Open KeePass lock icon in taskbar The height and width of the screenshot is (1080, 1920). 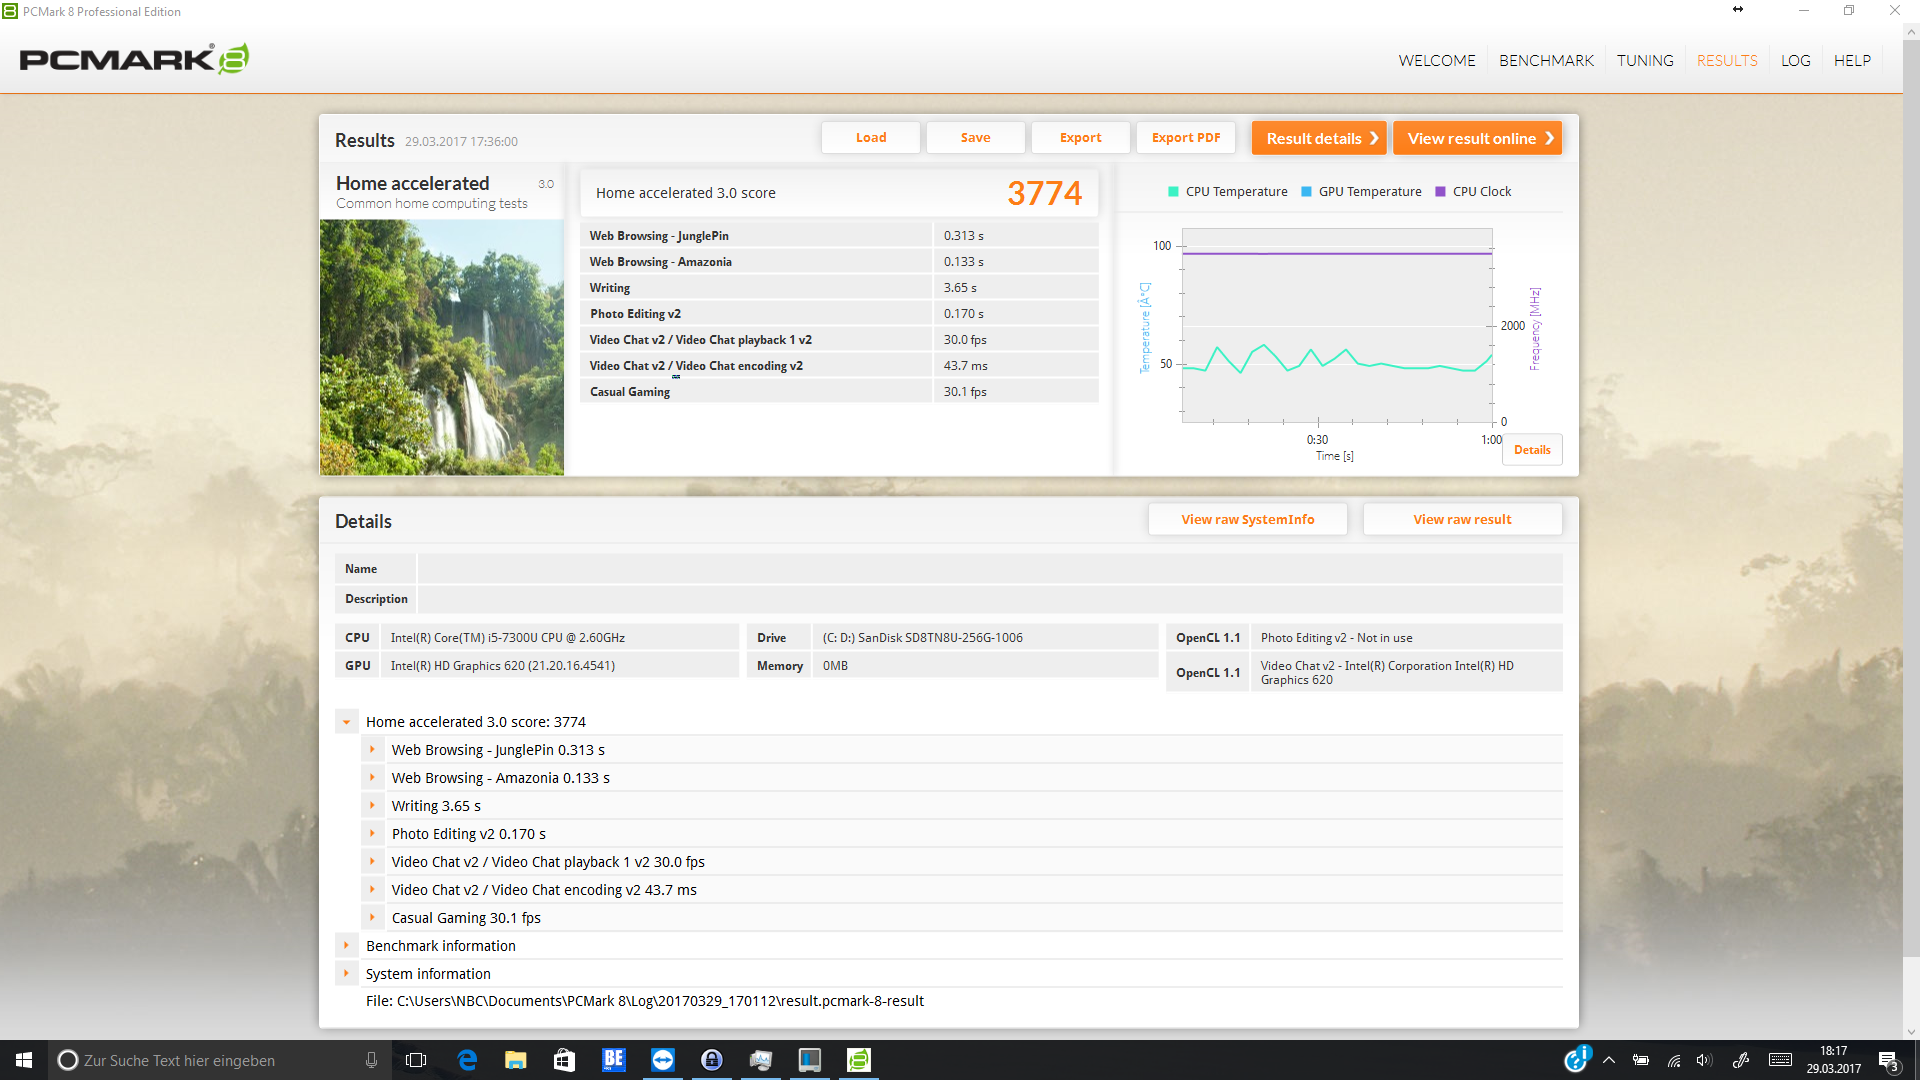point(711,1060)
